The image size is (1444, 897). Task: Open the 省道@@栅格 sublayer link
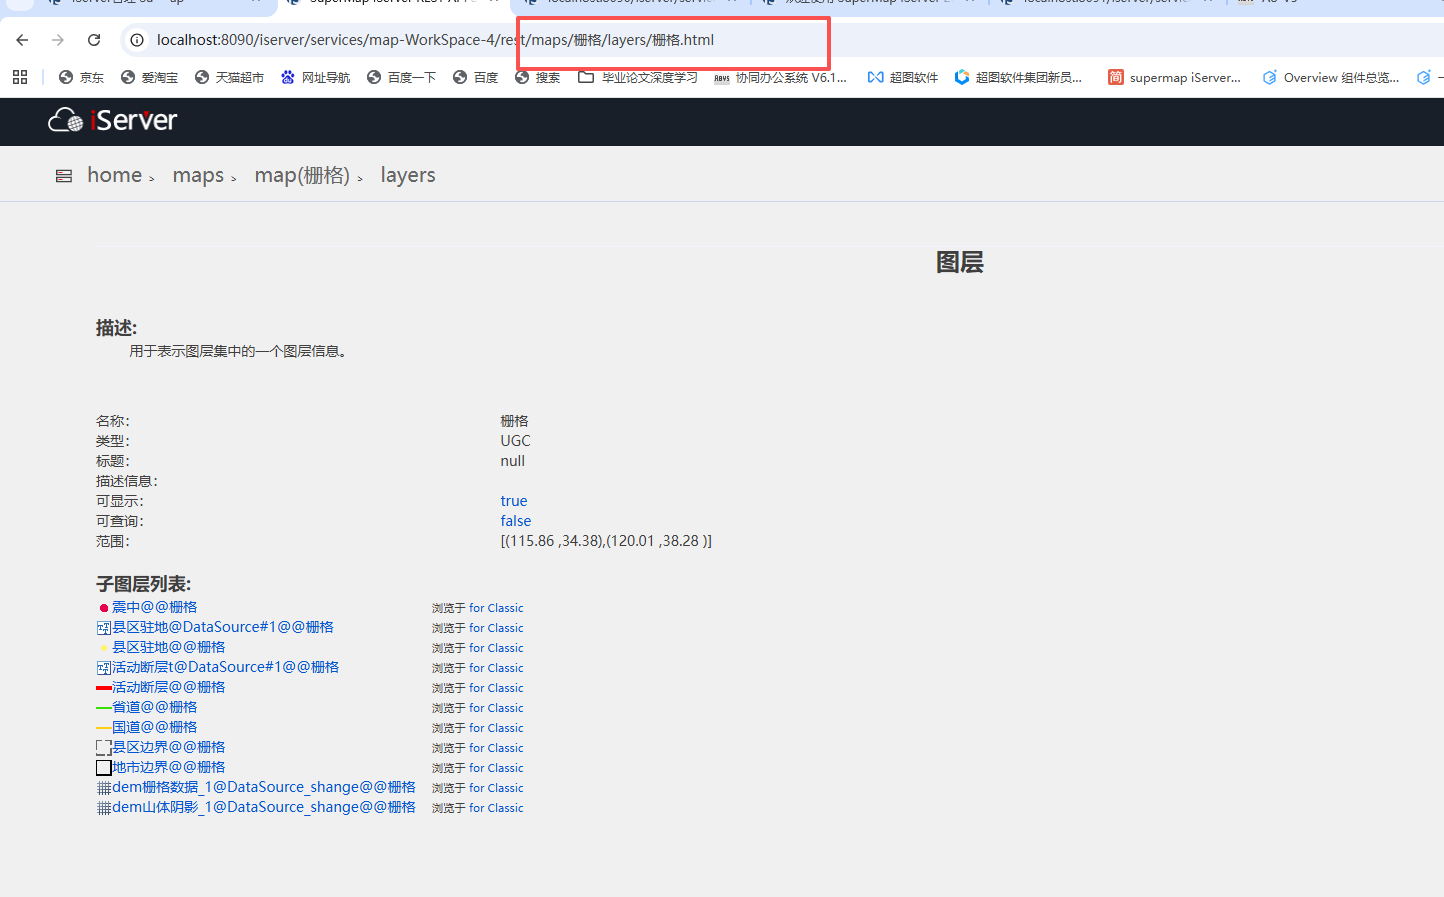pyautogui.click(x=154, y=707)
